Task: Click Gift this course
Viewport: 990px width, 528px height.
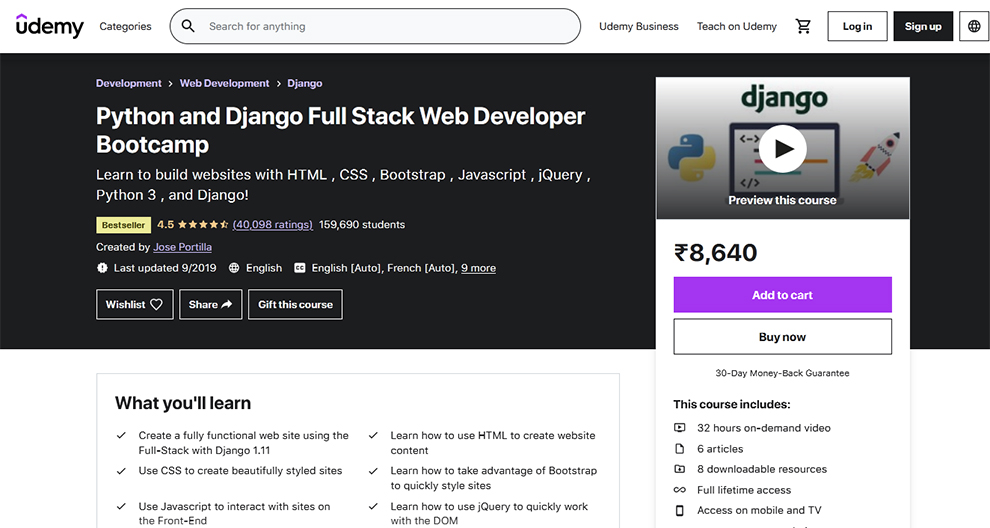Action: (295, 304)
